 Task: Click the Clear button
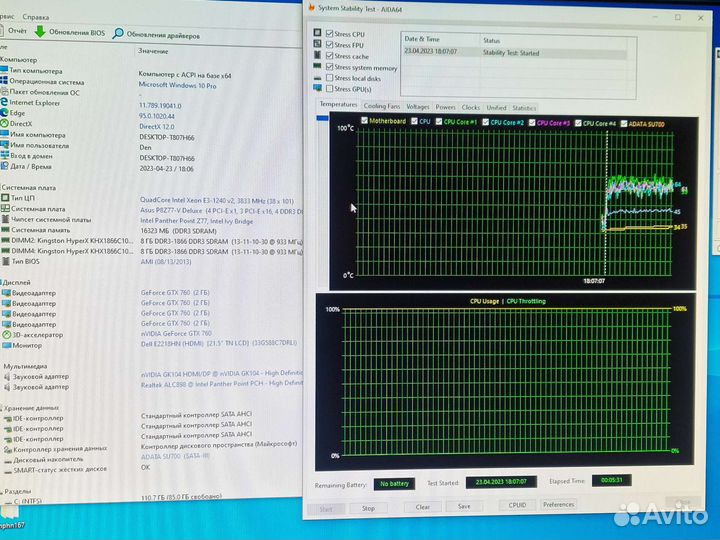pos(422,507)
